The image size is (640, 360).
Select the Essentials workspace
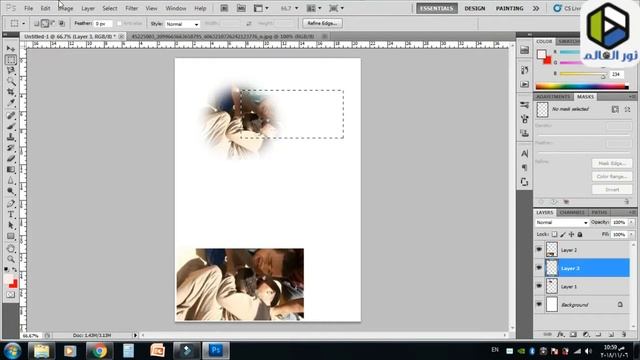437,8
